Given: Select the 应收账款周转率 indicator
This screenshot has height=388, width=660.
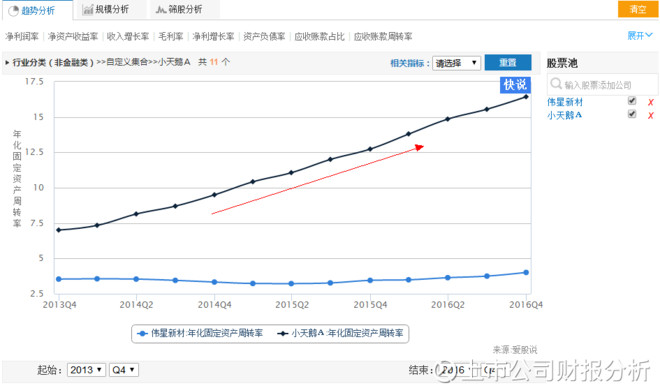Looking at the screenshot, I should (383, 37).
